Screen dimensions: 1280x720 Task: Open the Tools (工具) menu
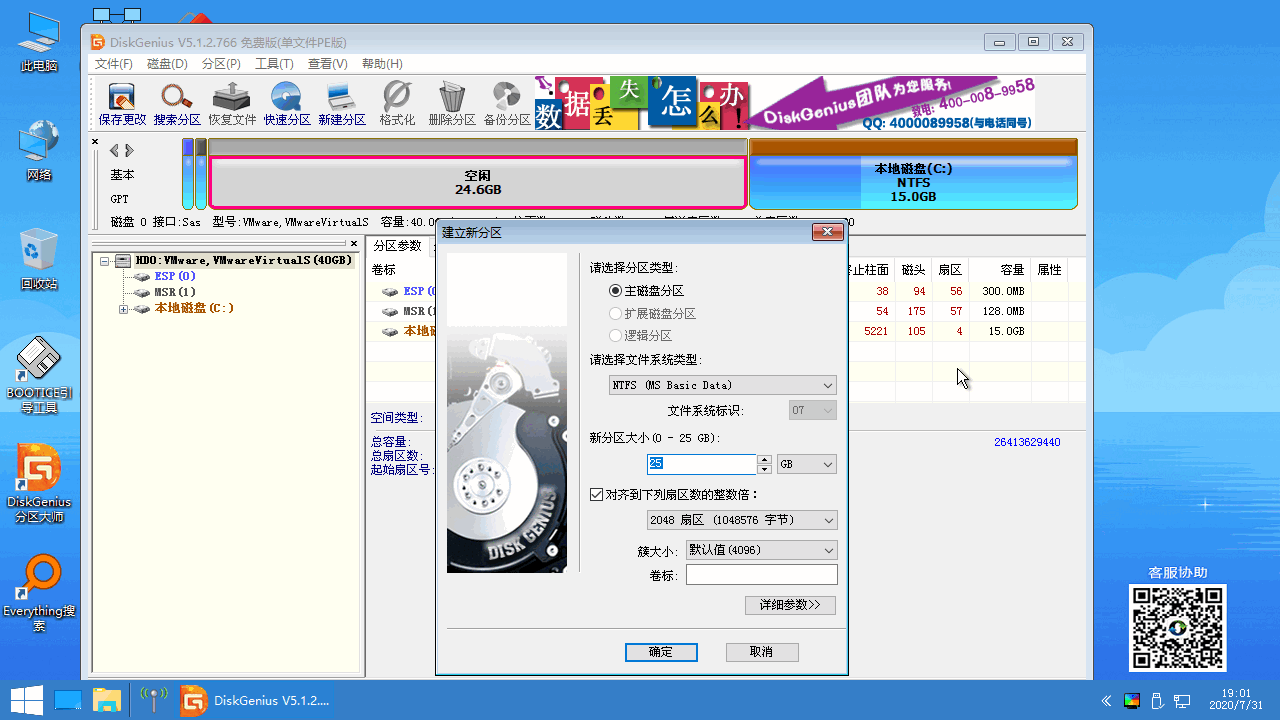click(274, 64)
